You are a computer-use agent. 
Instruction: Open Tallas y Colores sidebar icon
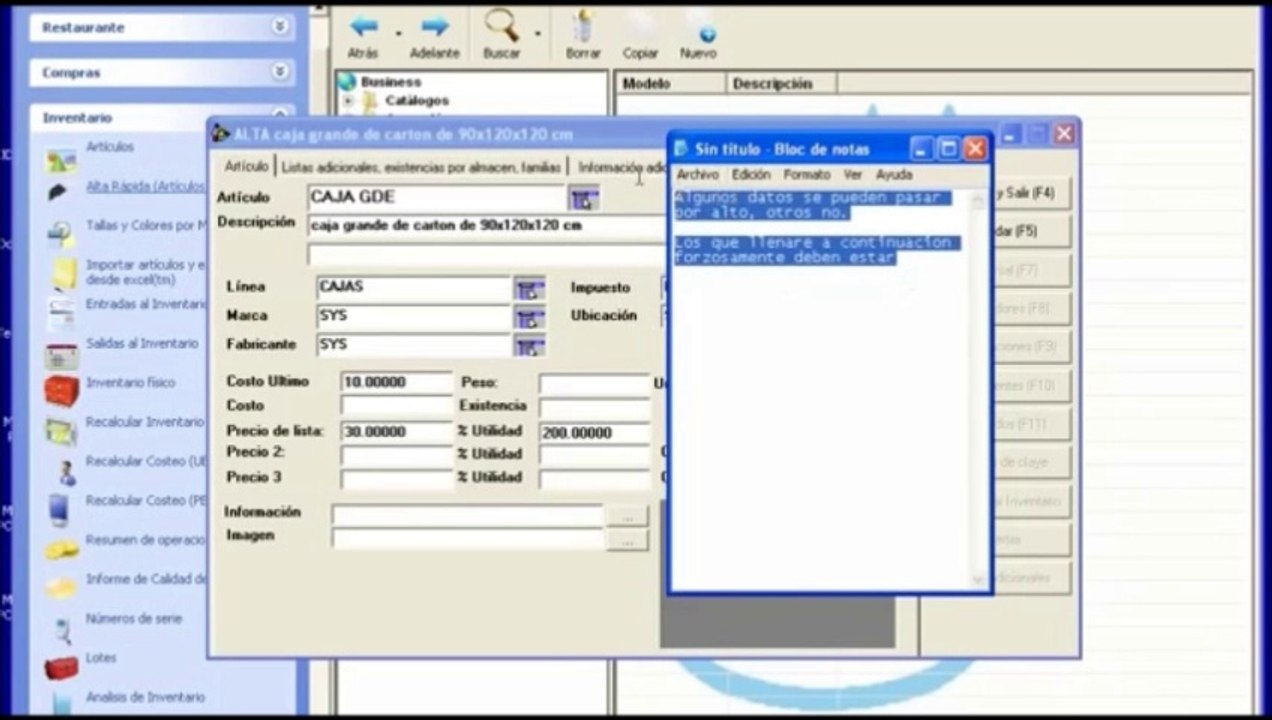click(x=61, y=232)
